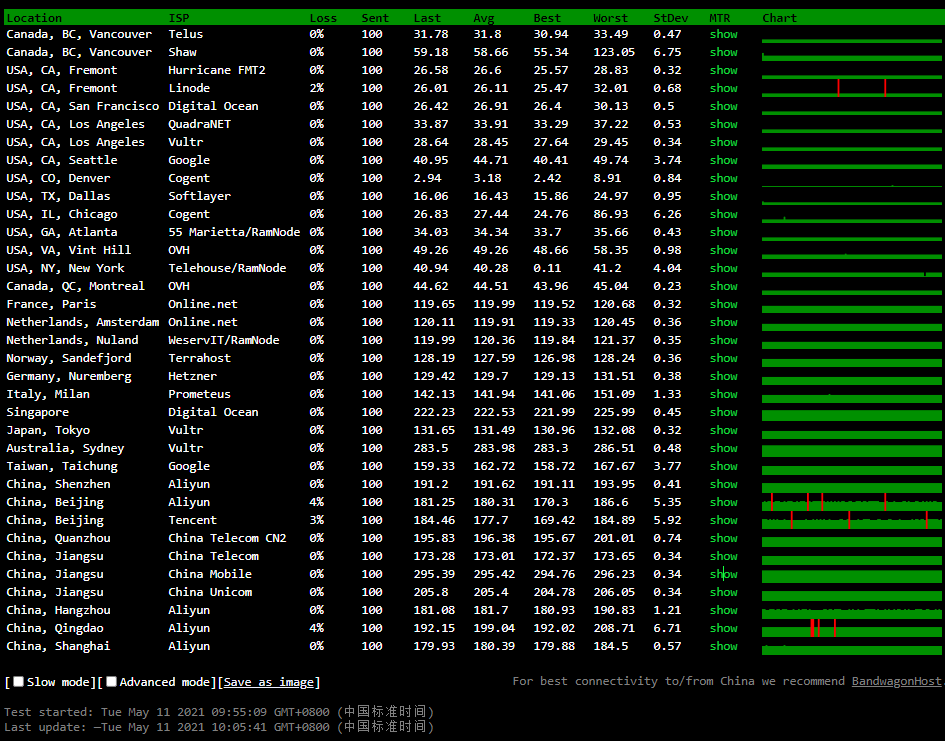Open MTR 'show' for Fremont Linode
Image resolution: width=945 pixels, height=741 pixels.
click(723, 88)
